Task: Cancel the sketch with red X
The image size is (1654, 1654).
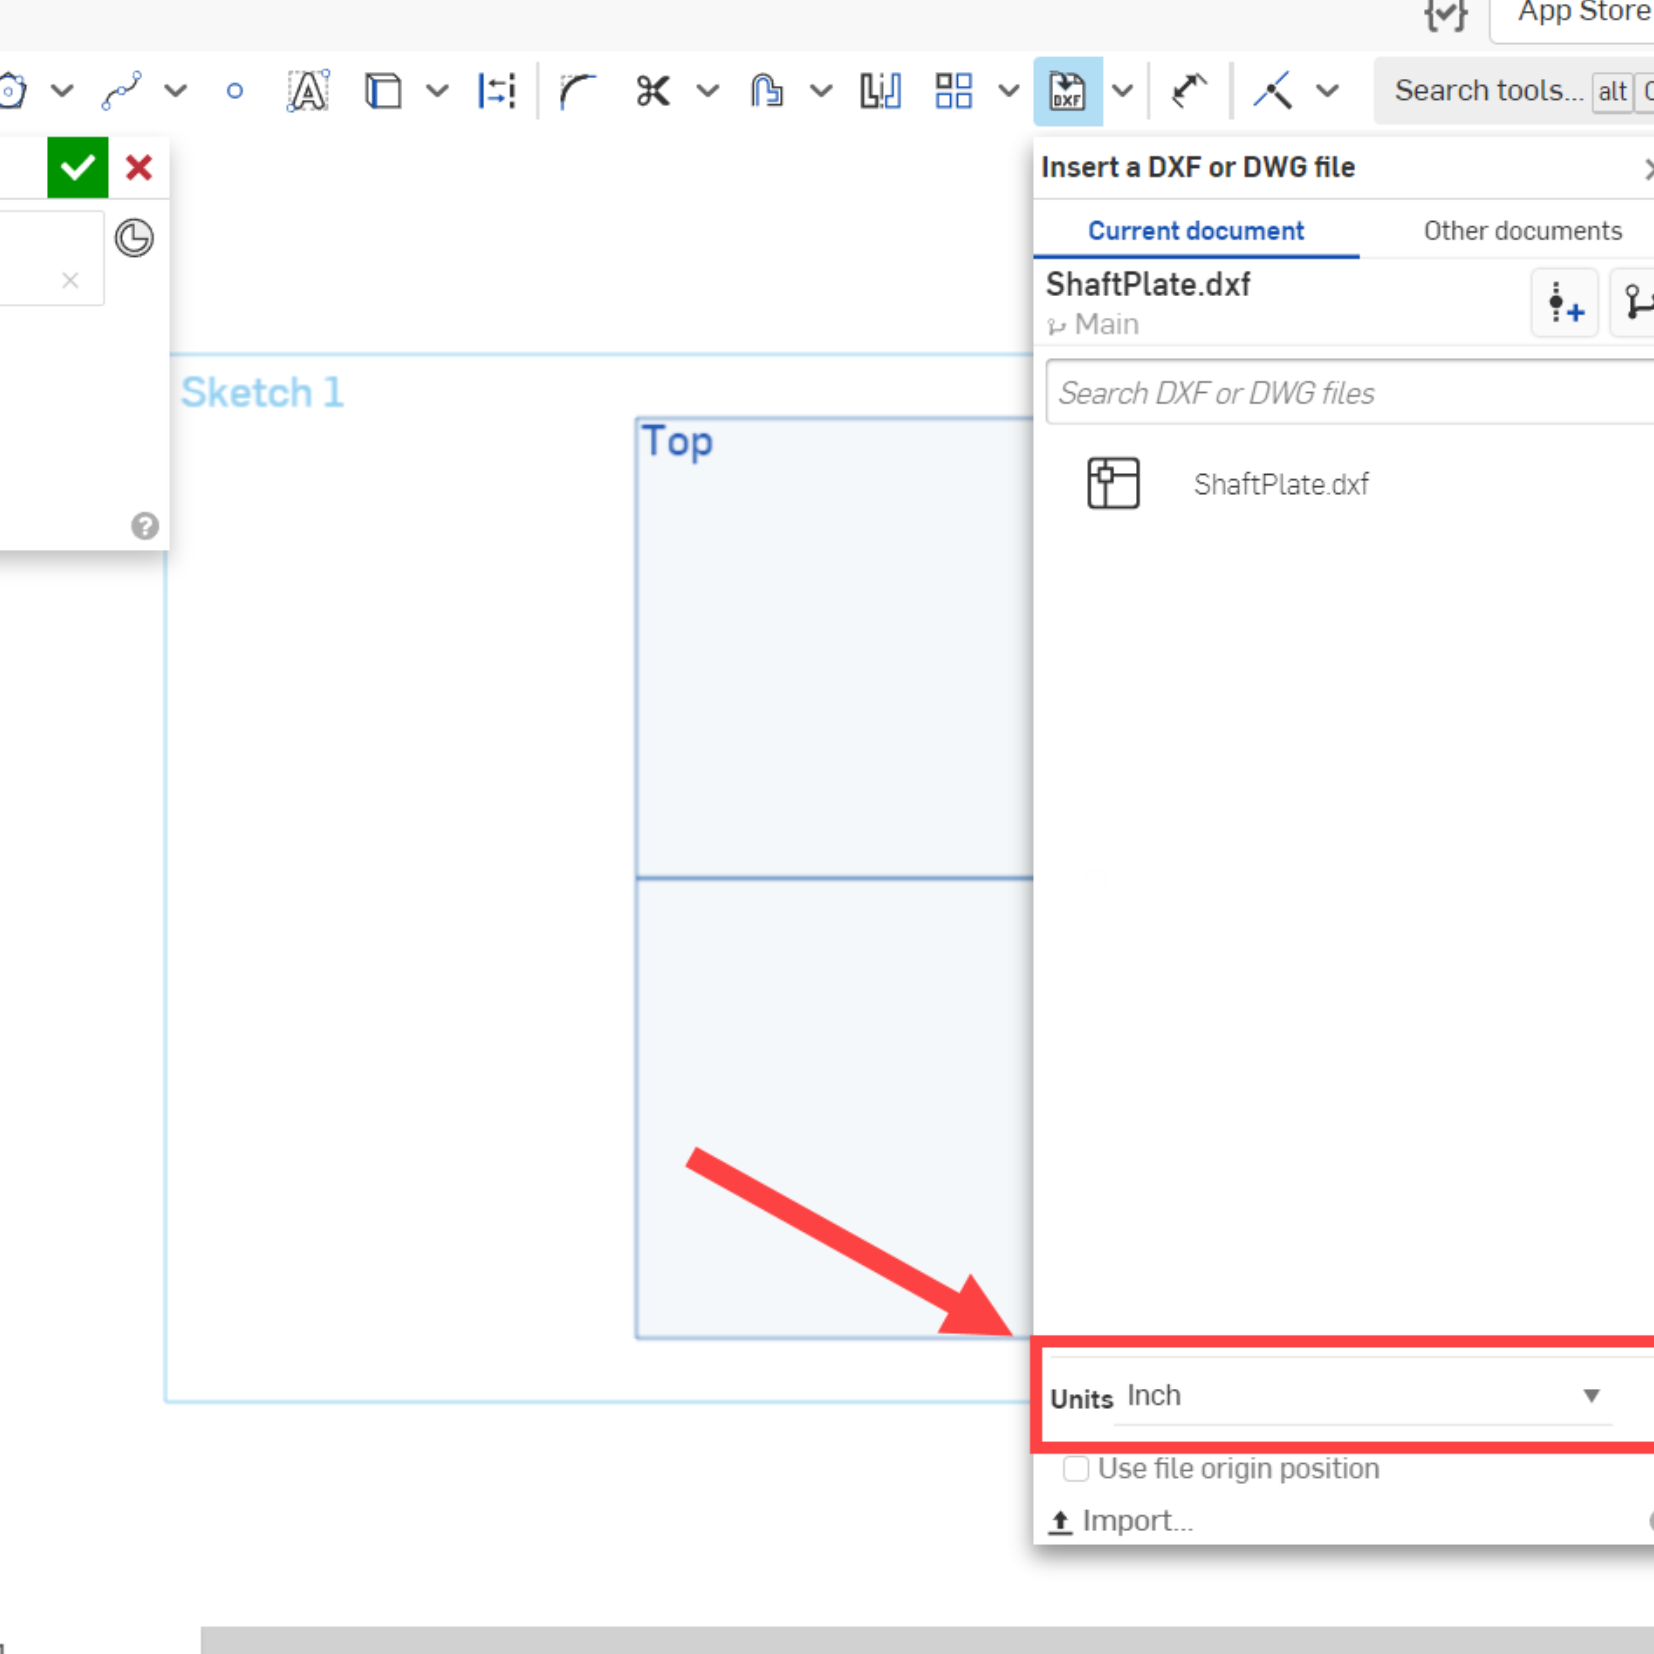Action: (139, 167)
